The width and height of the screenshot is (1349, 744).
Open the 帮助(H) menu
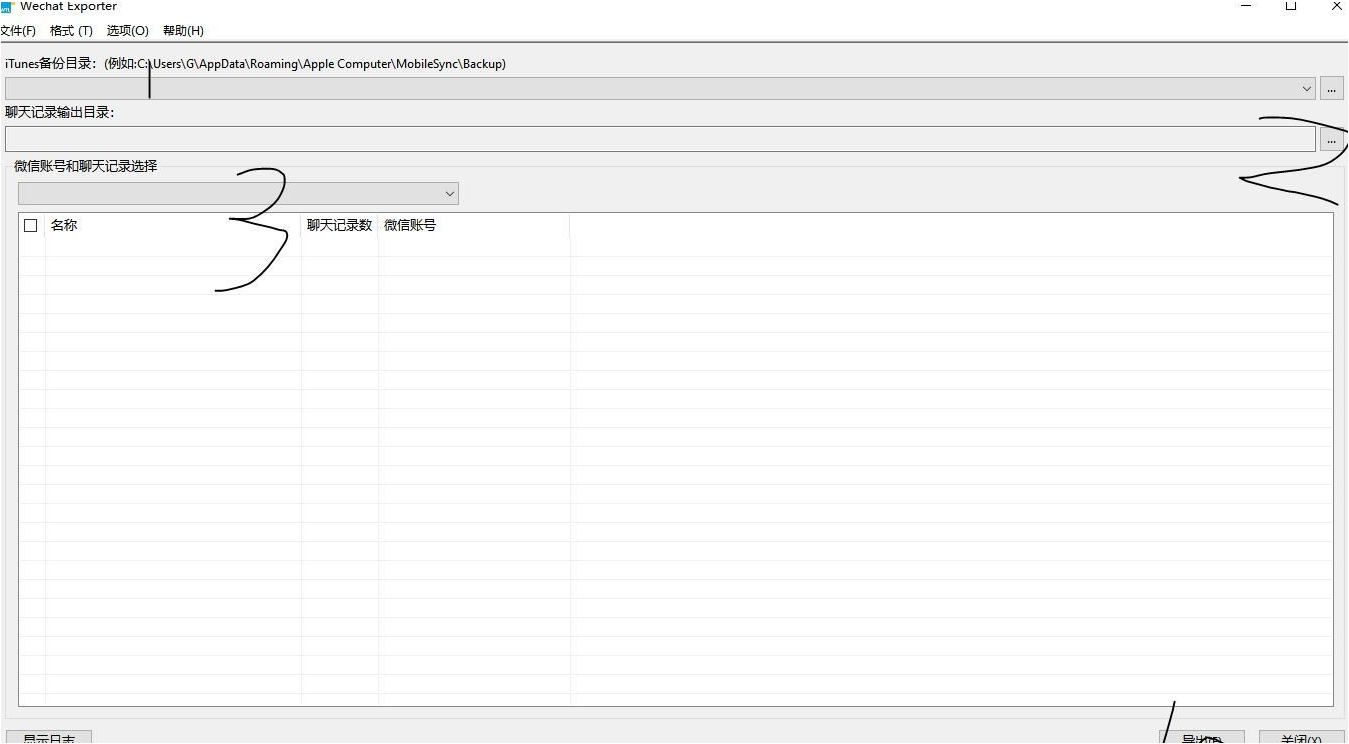click(183, 31)
